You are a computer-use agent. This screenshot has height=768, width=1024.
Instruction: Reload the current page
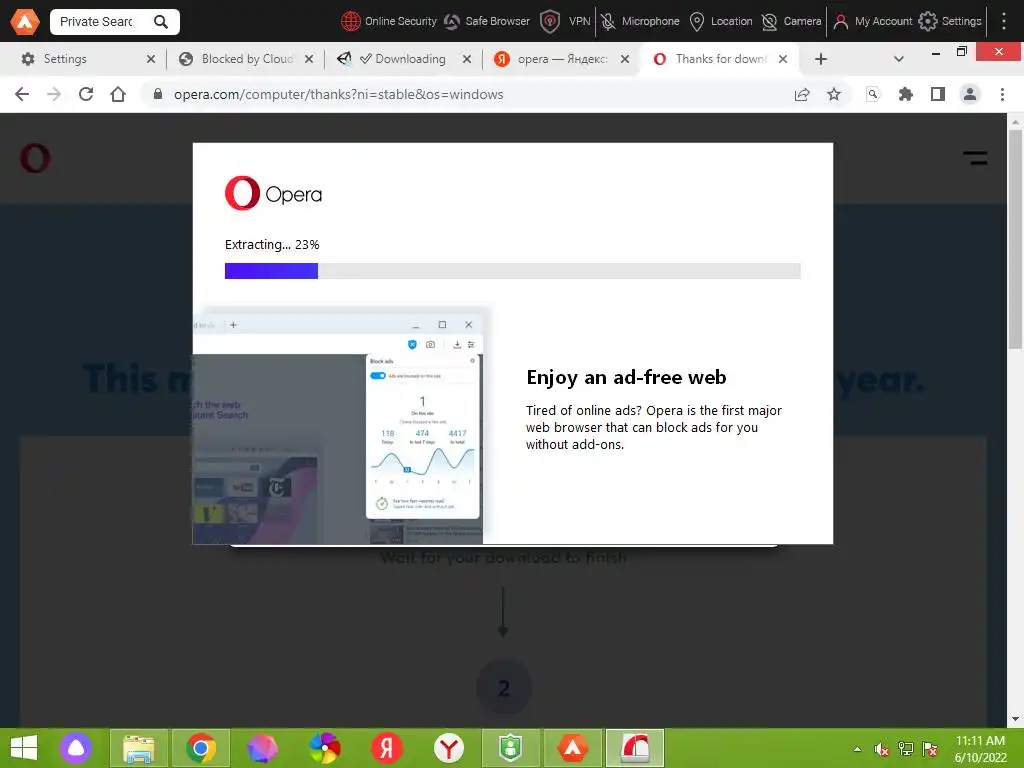tap(86, 94)
